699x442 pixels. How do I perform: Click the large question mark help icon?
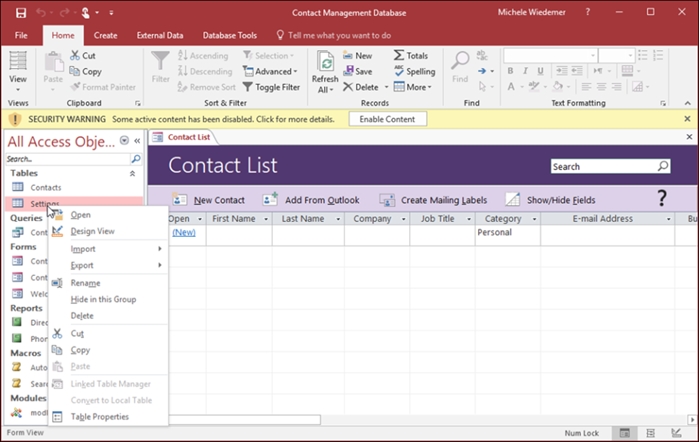(x=662, y=198)
